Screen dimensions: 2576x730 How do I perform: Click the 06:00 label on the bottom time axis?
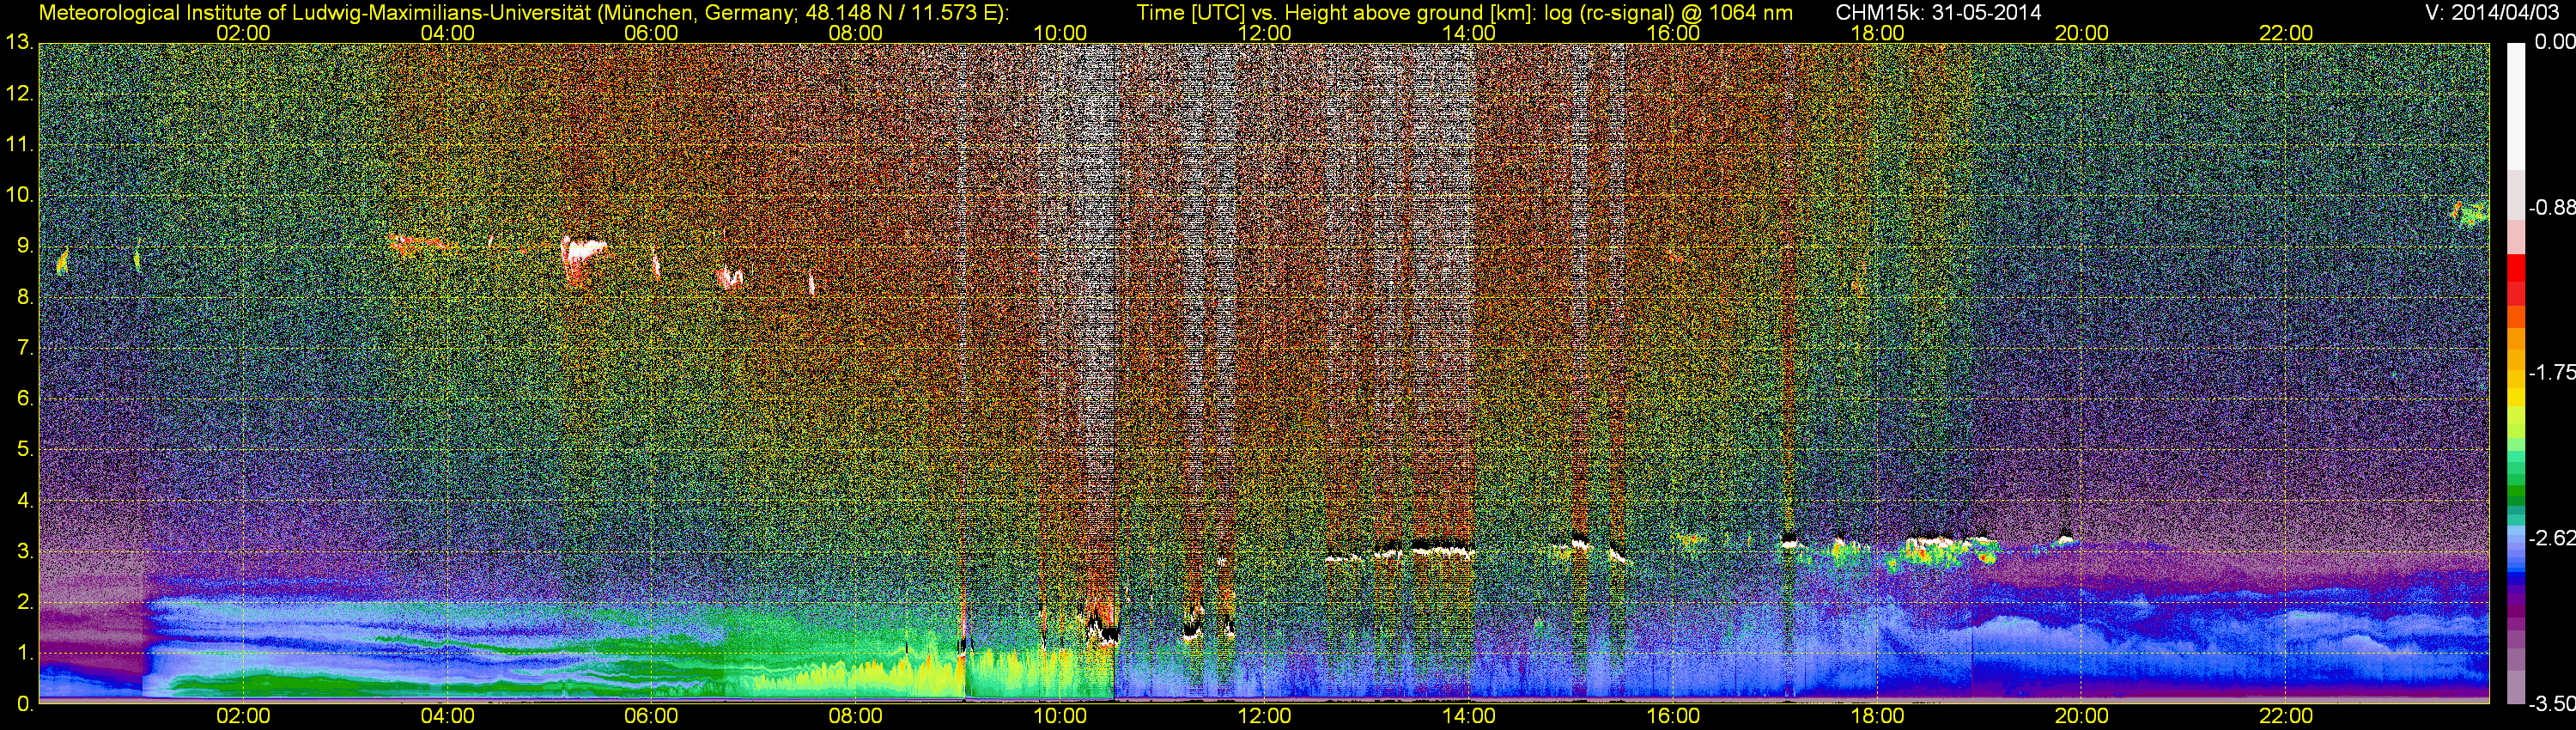[651, 716]
